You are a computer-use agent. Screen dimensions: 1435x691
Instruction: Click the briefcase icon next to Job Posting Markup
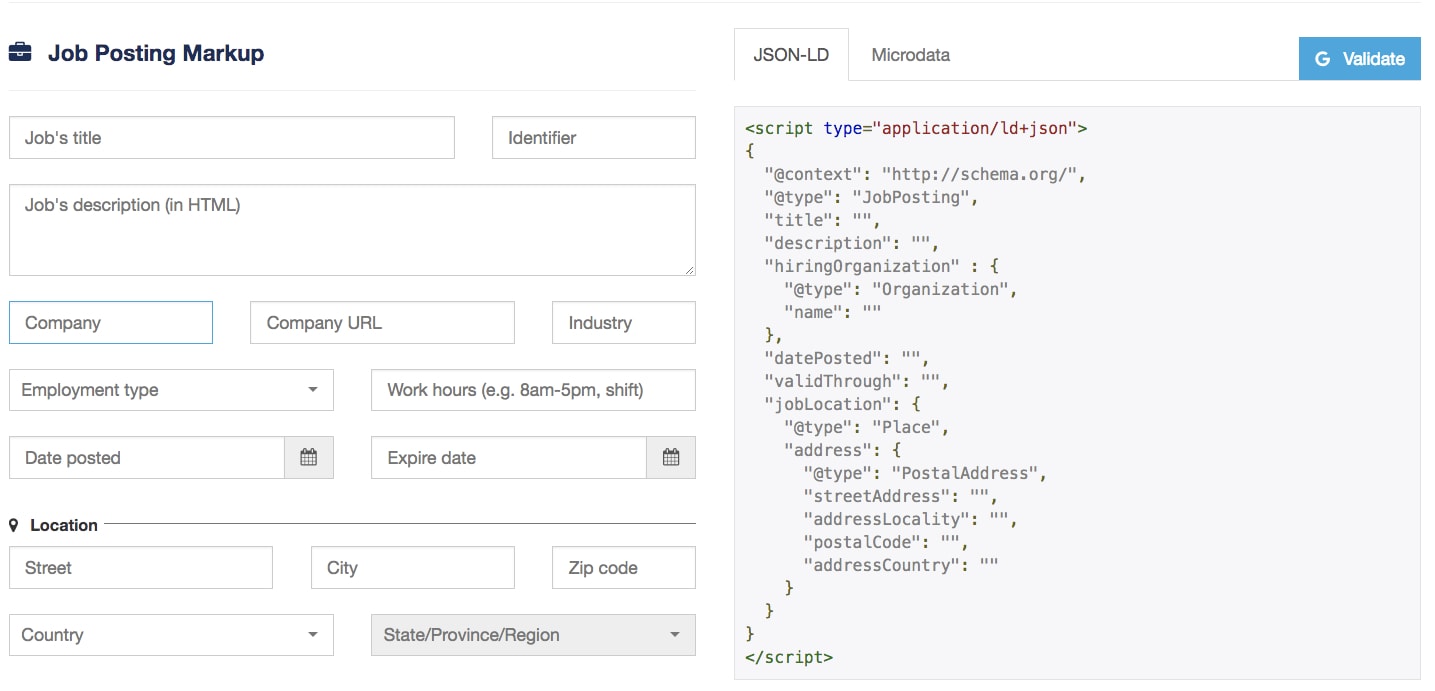coord(22,54)
